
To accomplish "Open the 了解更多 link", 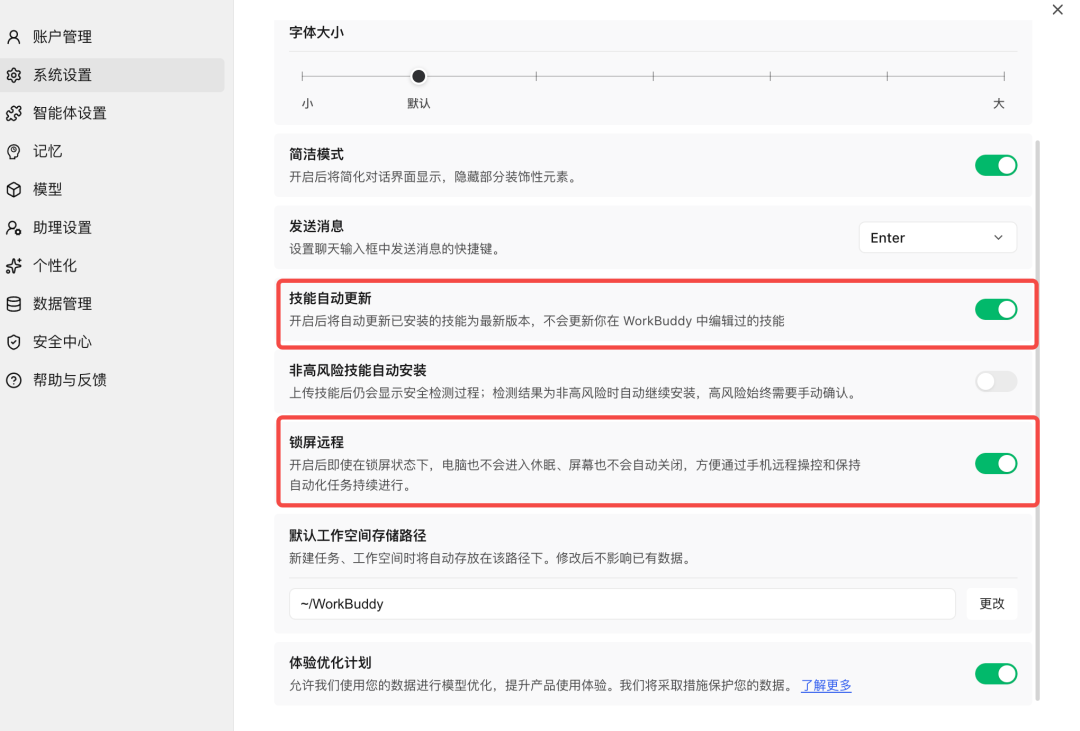I will 826,686.
